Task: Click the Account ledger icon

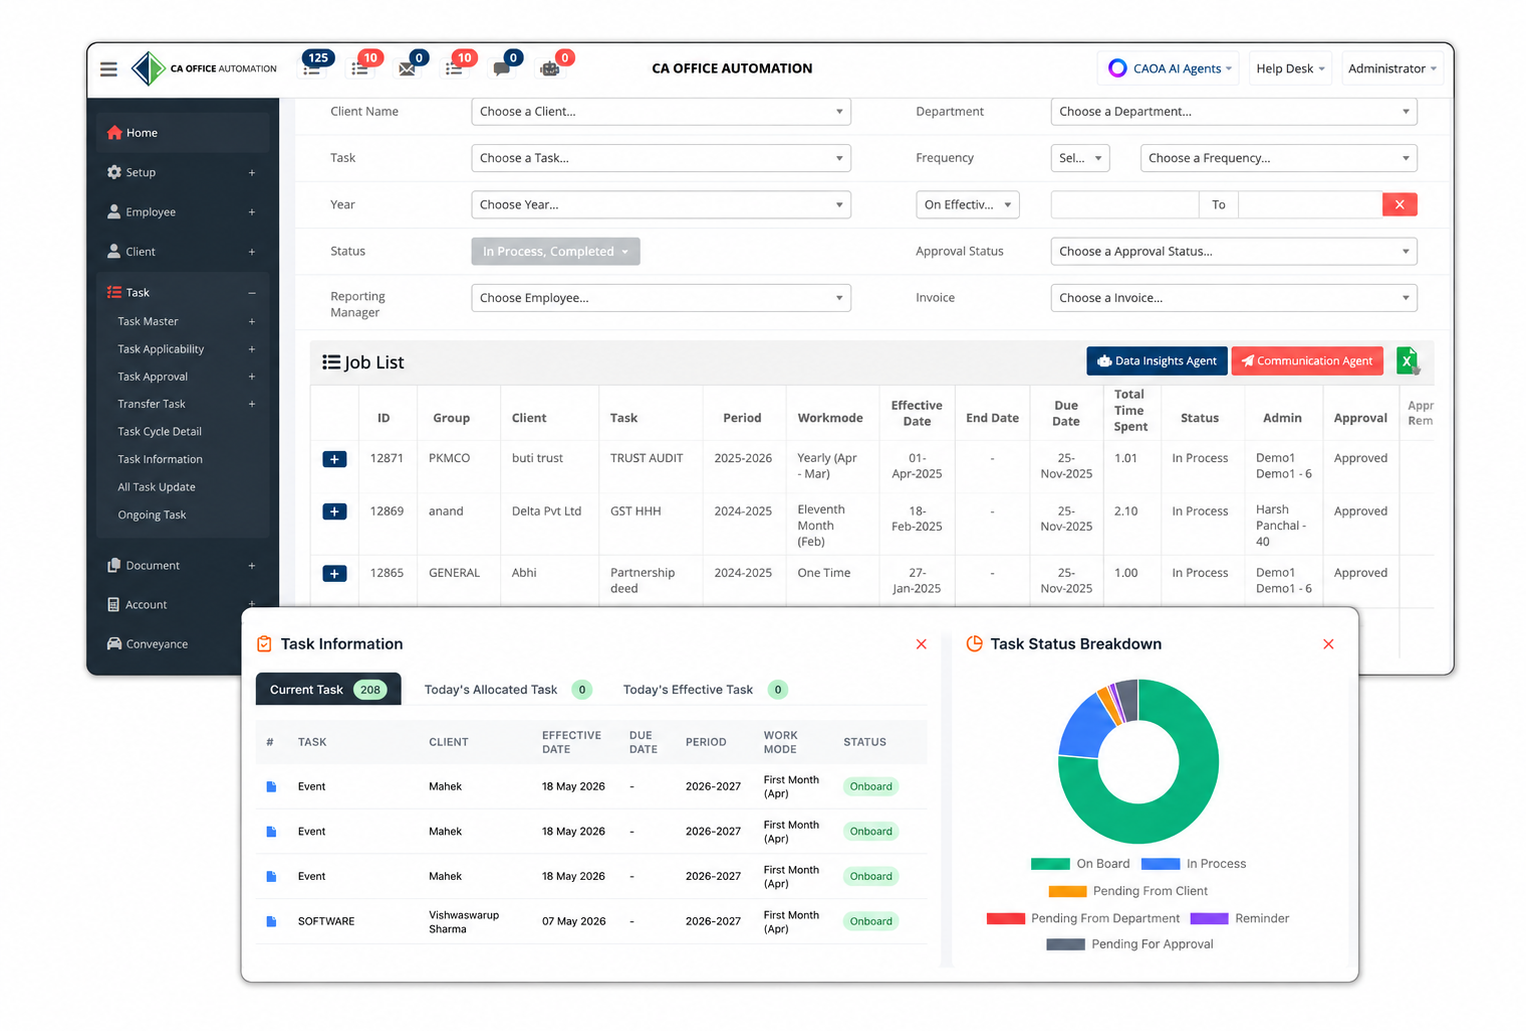Action: tap(114, 604)
